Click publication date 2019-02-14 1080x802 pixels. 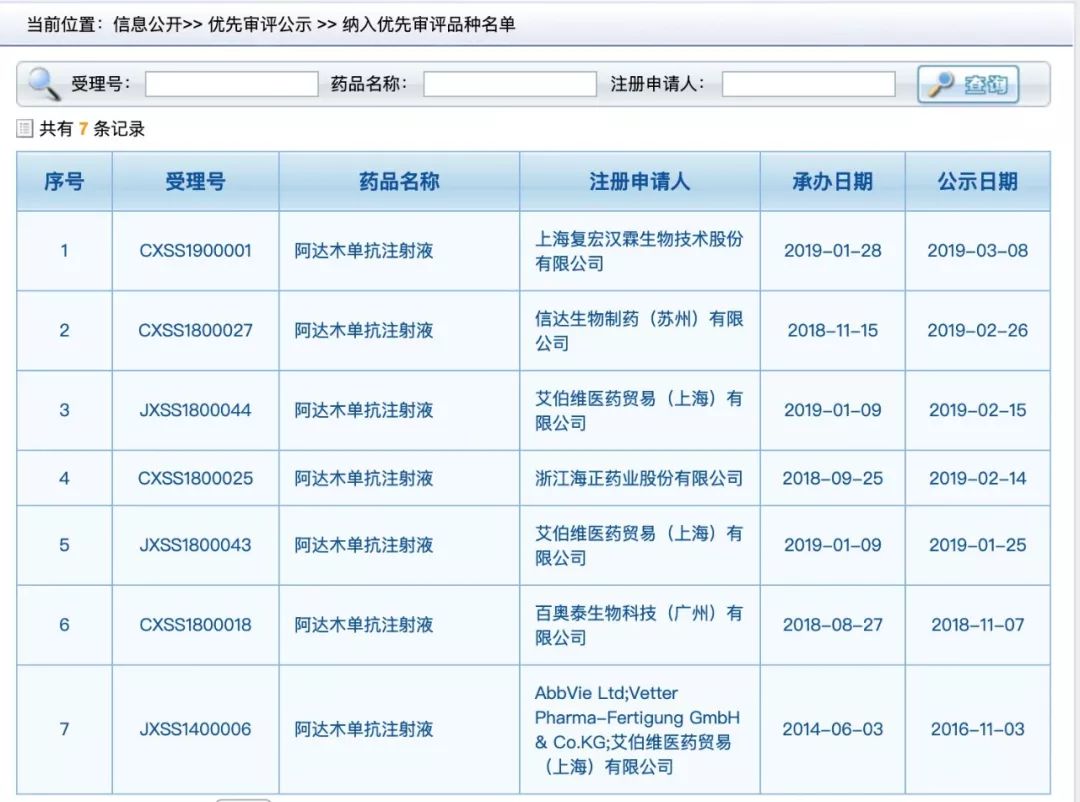tap(977, 478)
